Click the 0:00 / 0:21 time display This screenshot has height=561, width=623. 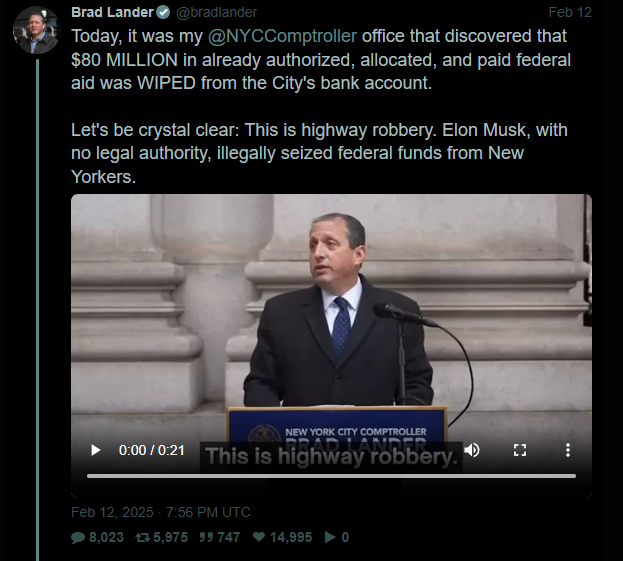[151, 450]
